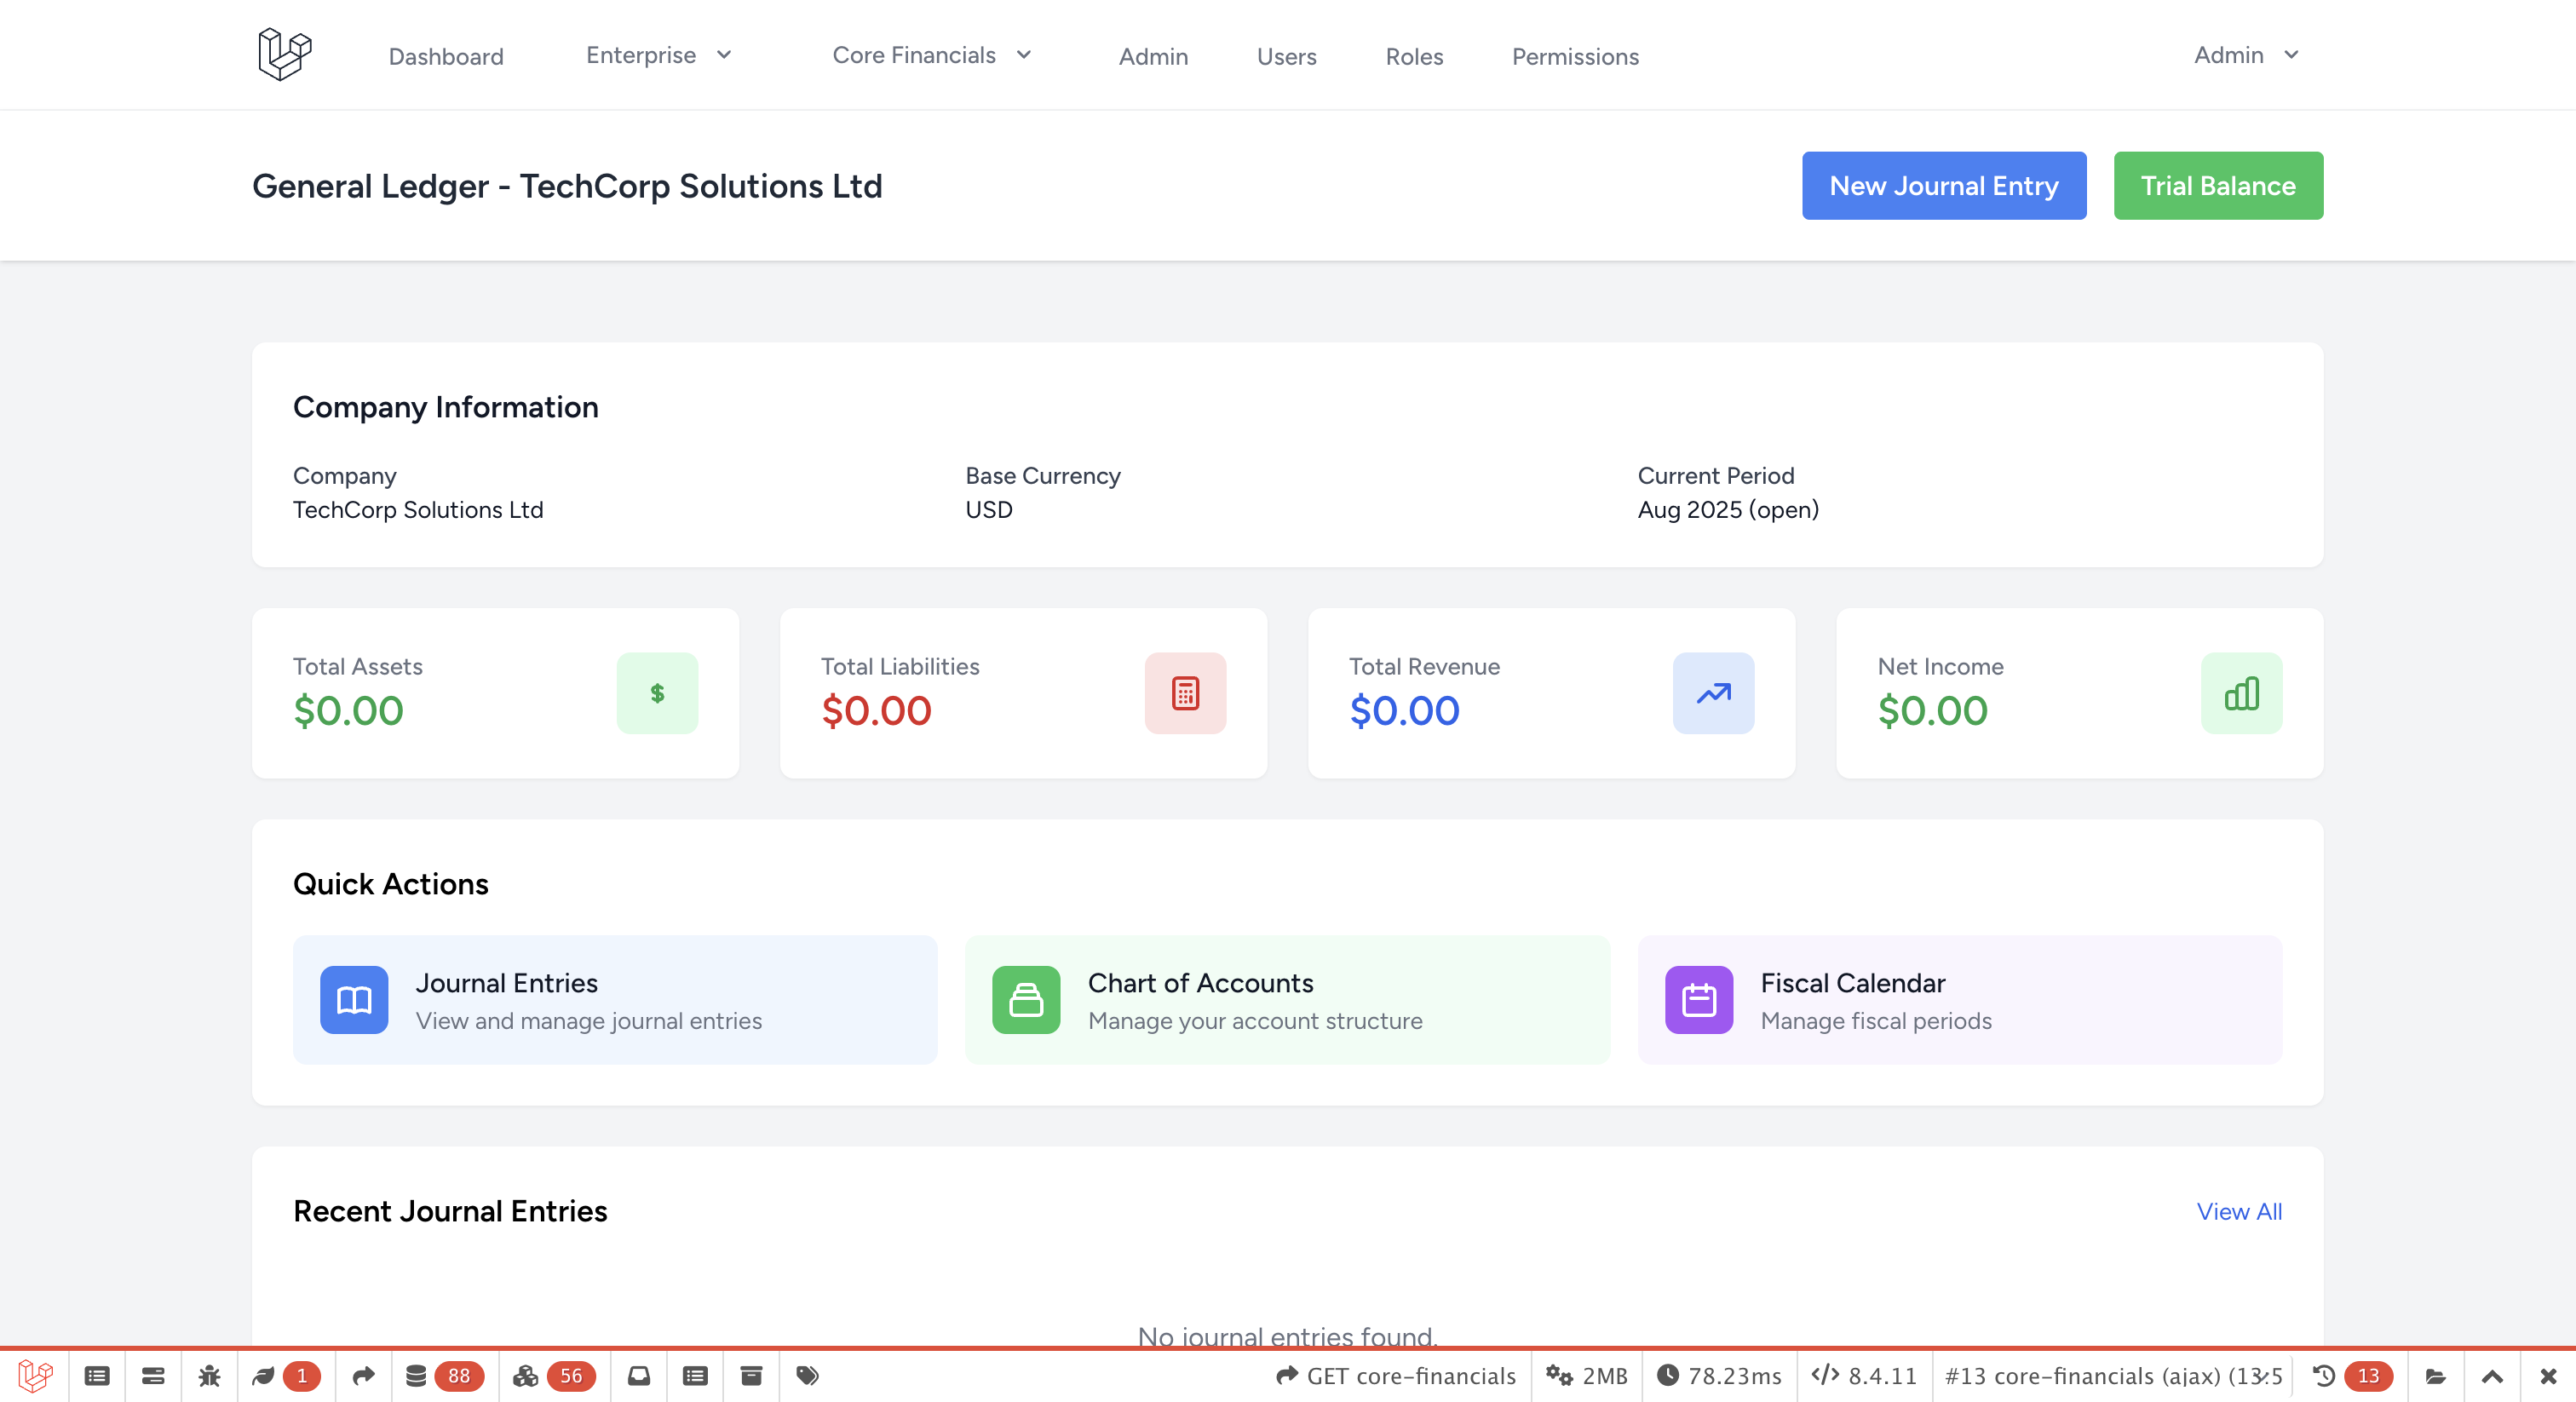Click View All recent journal entries link
Screen dimensions: 2576x1402
coord(2239,1211)
